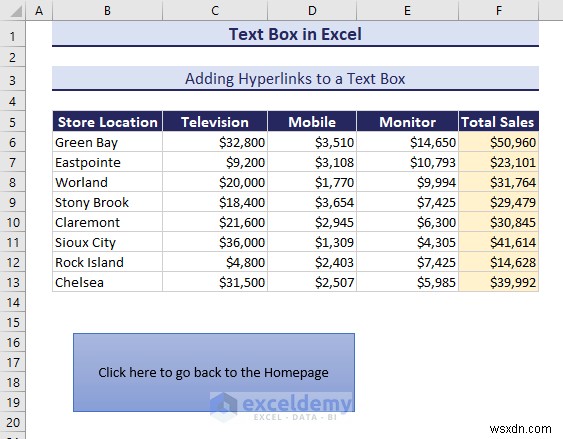Select Eastpointe Monitor value $10,793
The image size is (563, 439).
408,162
